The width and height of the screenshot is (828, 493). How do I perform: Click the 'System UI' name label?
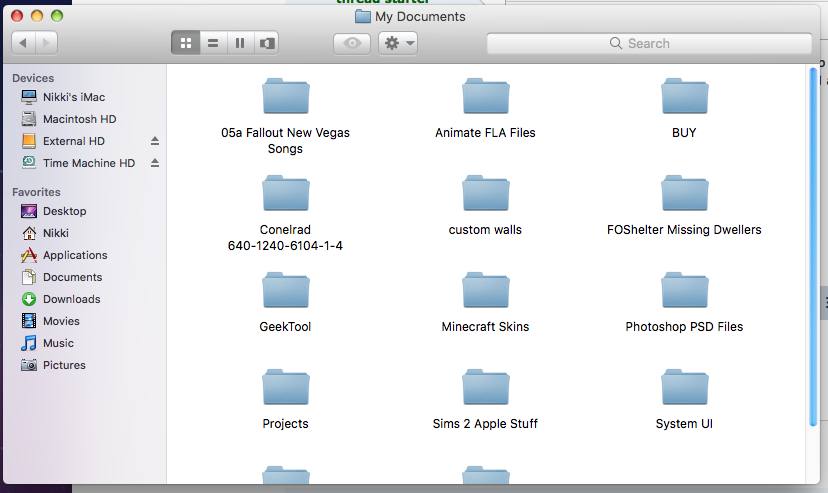point(684,424)
